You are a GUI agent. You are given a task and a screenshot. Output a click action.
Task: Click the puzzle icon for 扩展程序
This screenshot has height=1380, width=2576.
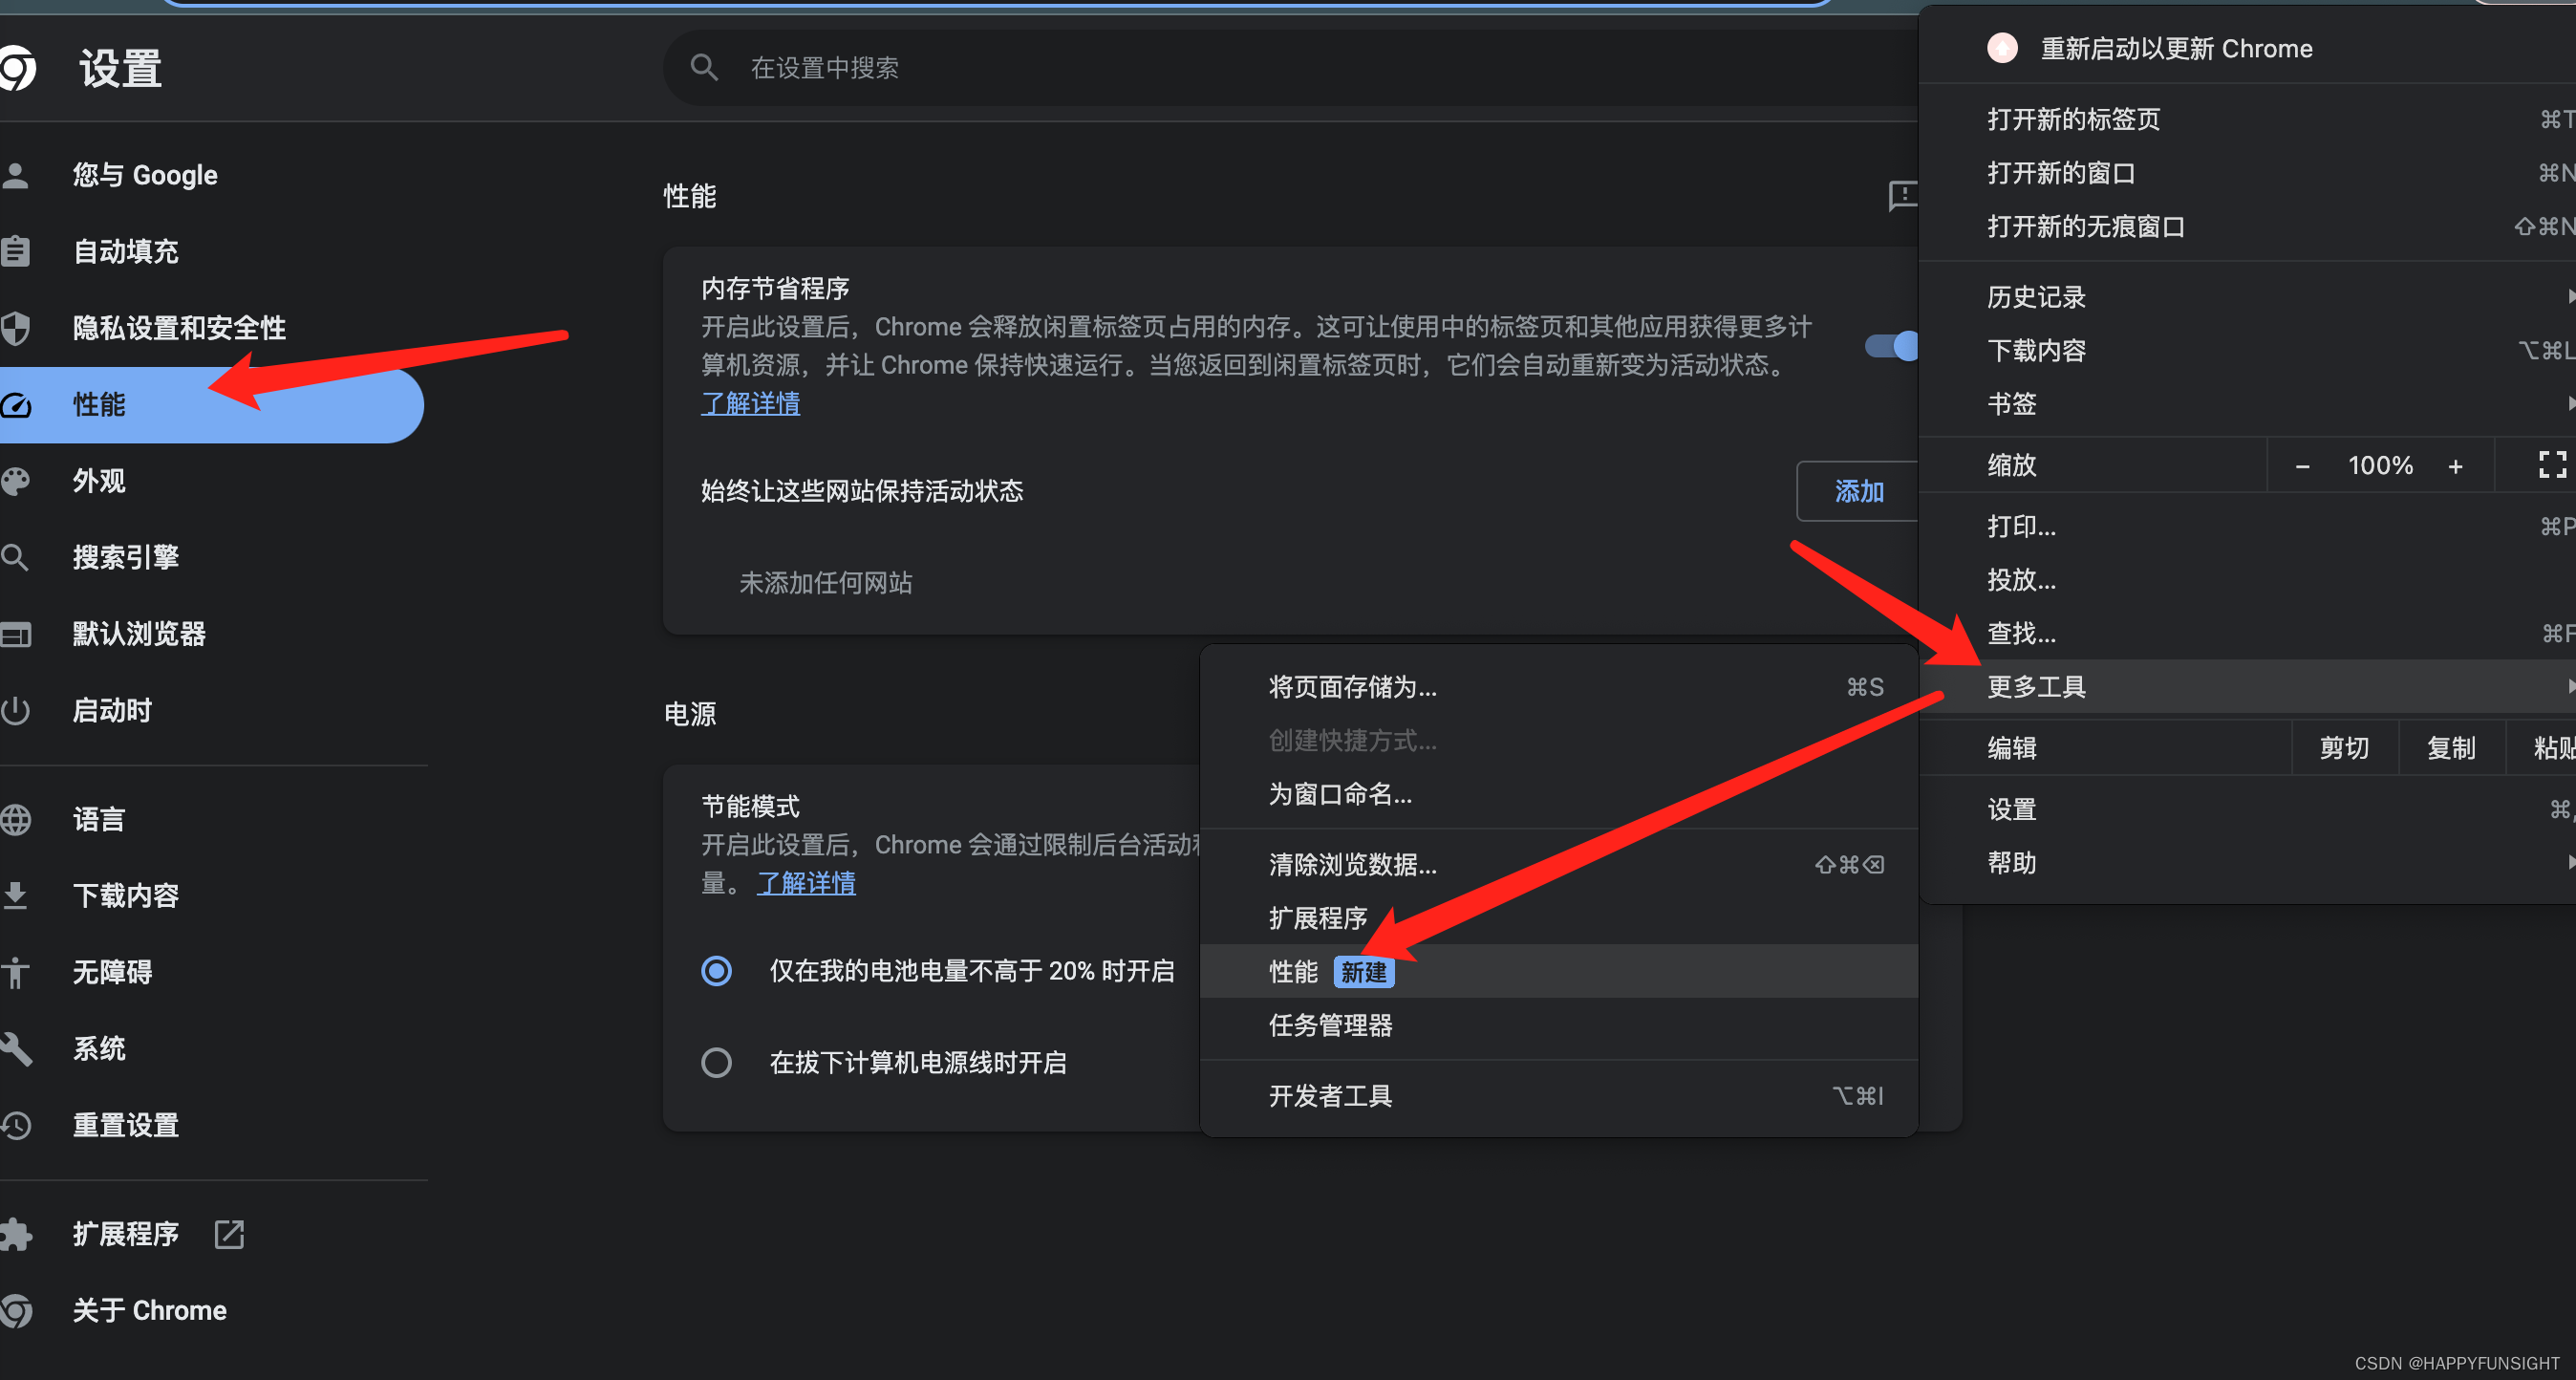17,1234
